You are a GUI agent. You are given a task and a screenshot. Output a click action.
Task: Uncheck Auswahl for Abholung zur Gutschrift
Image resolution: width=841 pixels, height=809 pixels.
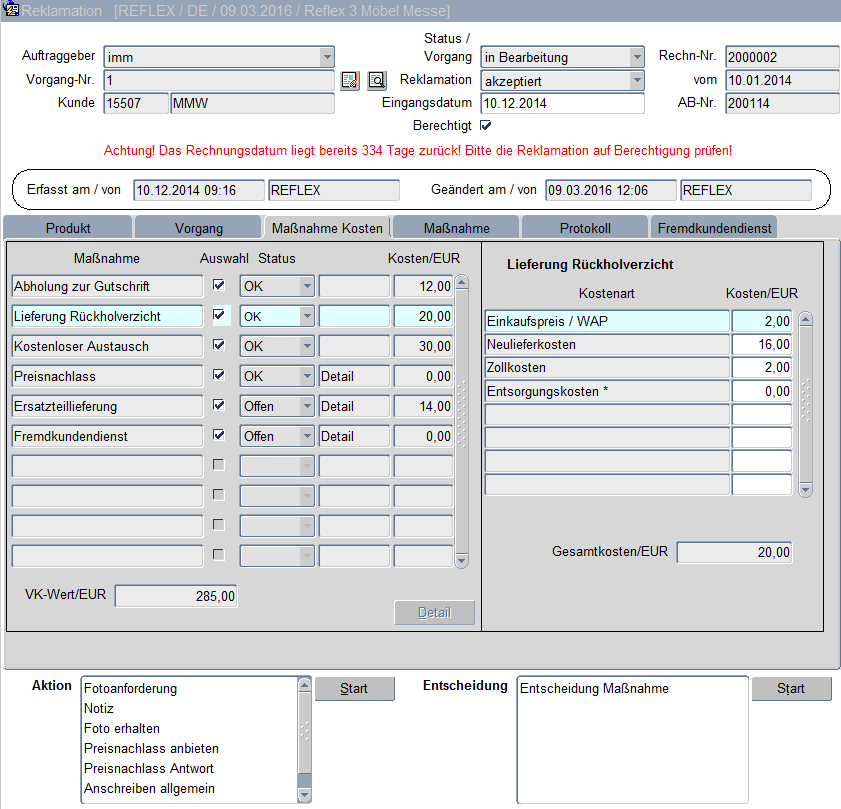point(219,286)
